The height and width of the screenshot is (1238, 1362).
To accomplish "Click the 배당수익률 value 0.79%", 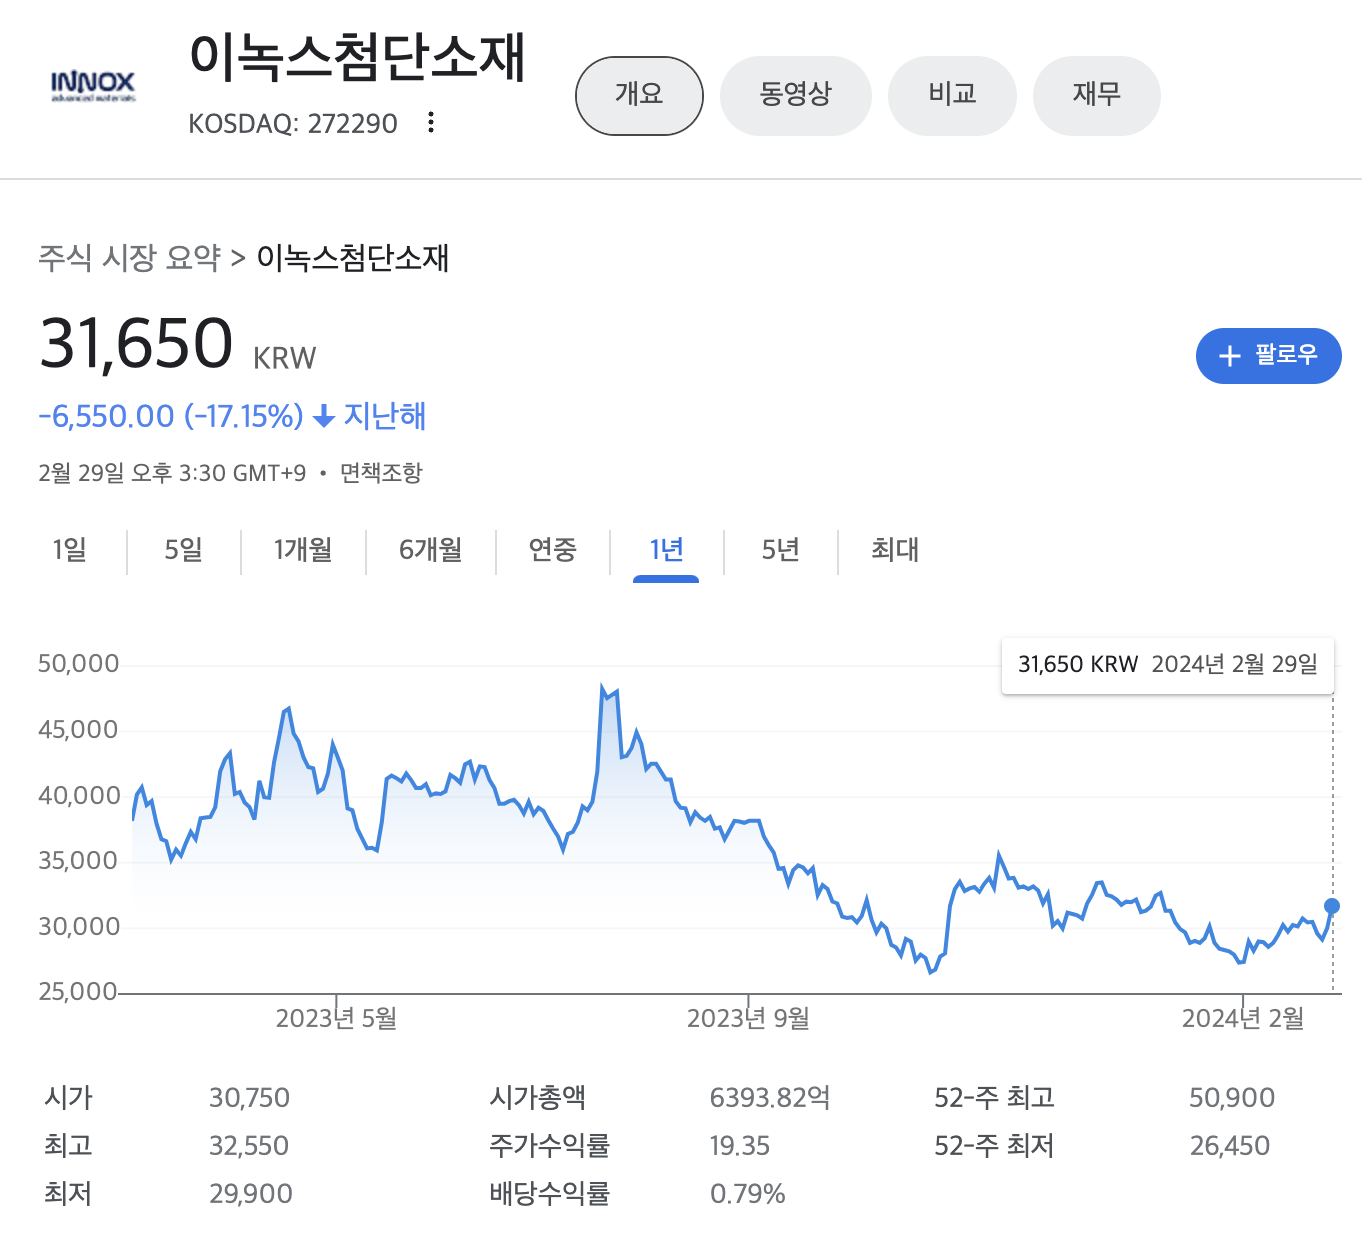I will coord(747,1194).
